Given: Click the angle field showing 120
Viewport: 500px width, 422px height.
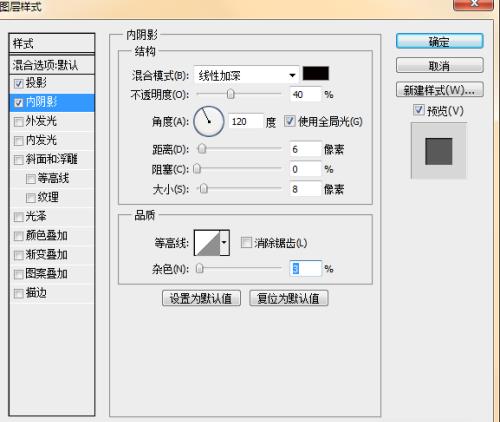Looking at the screenshot, I should click(x=246, y=122).
